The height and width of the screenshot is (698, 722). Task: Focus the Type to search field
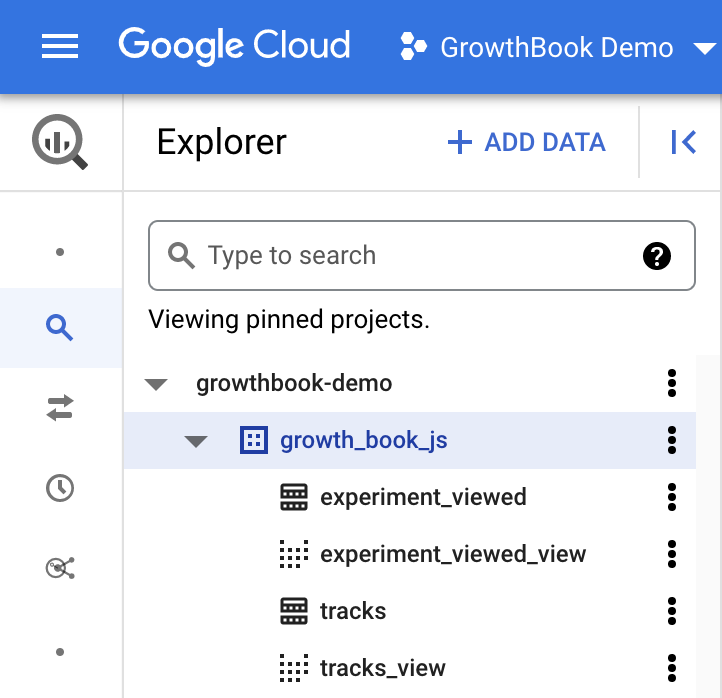[422, 256]
